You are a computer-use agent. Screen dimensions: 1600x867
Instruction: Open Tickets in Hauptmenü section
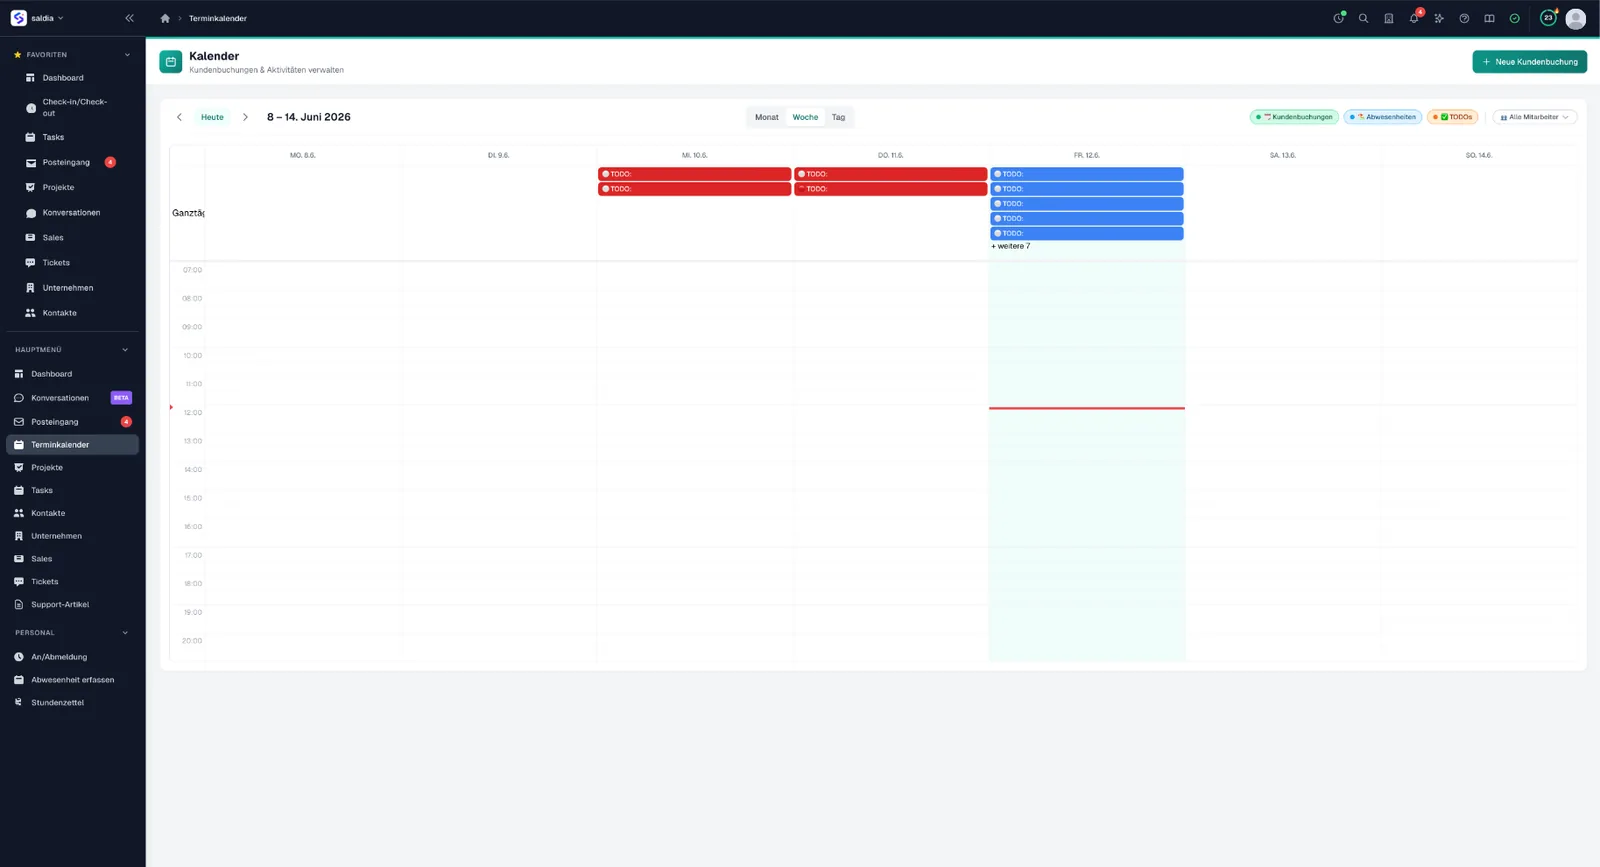tap(72, 582)
